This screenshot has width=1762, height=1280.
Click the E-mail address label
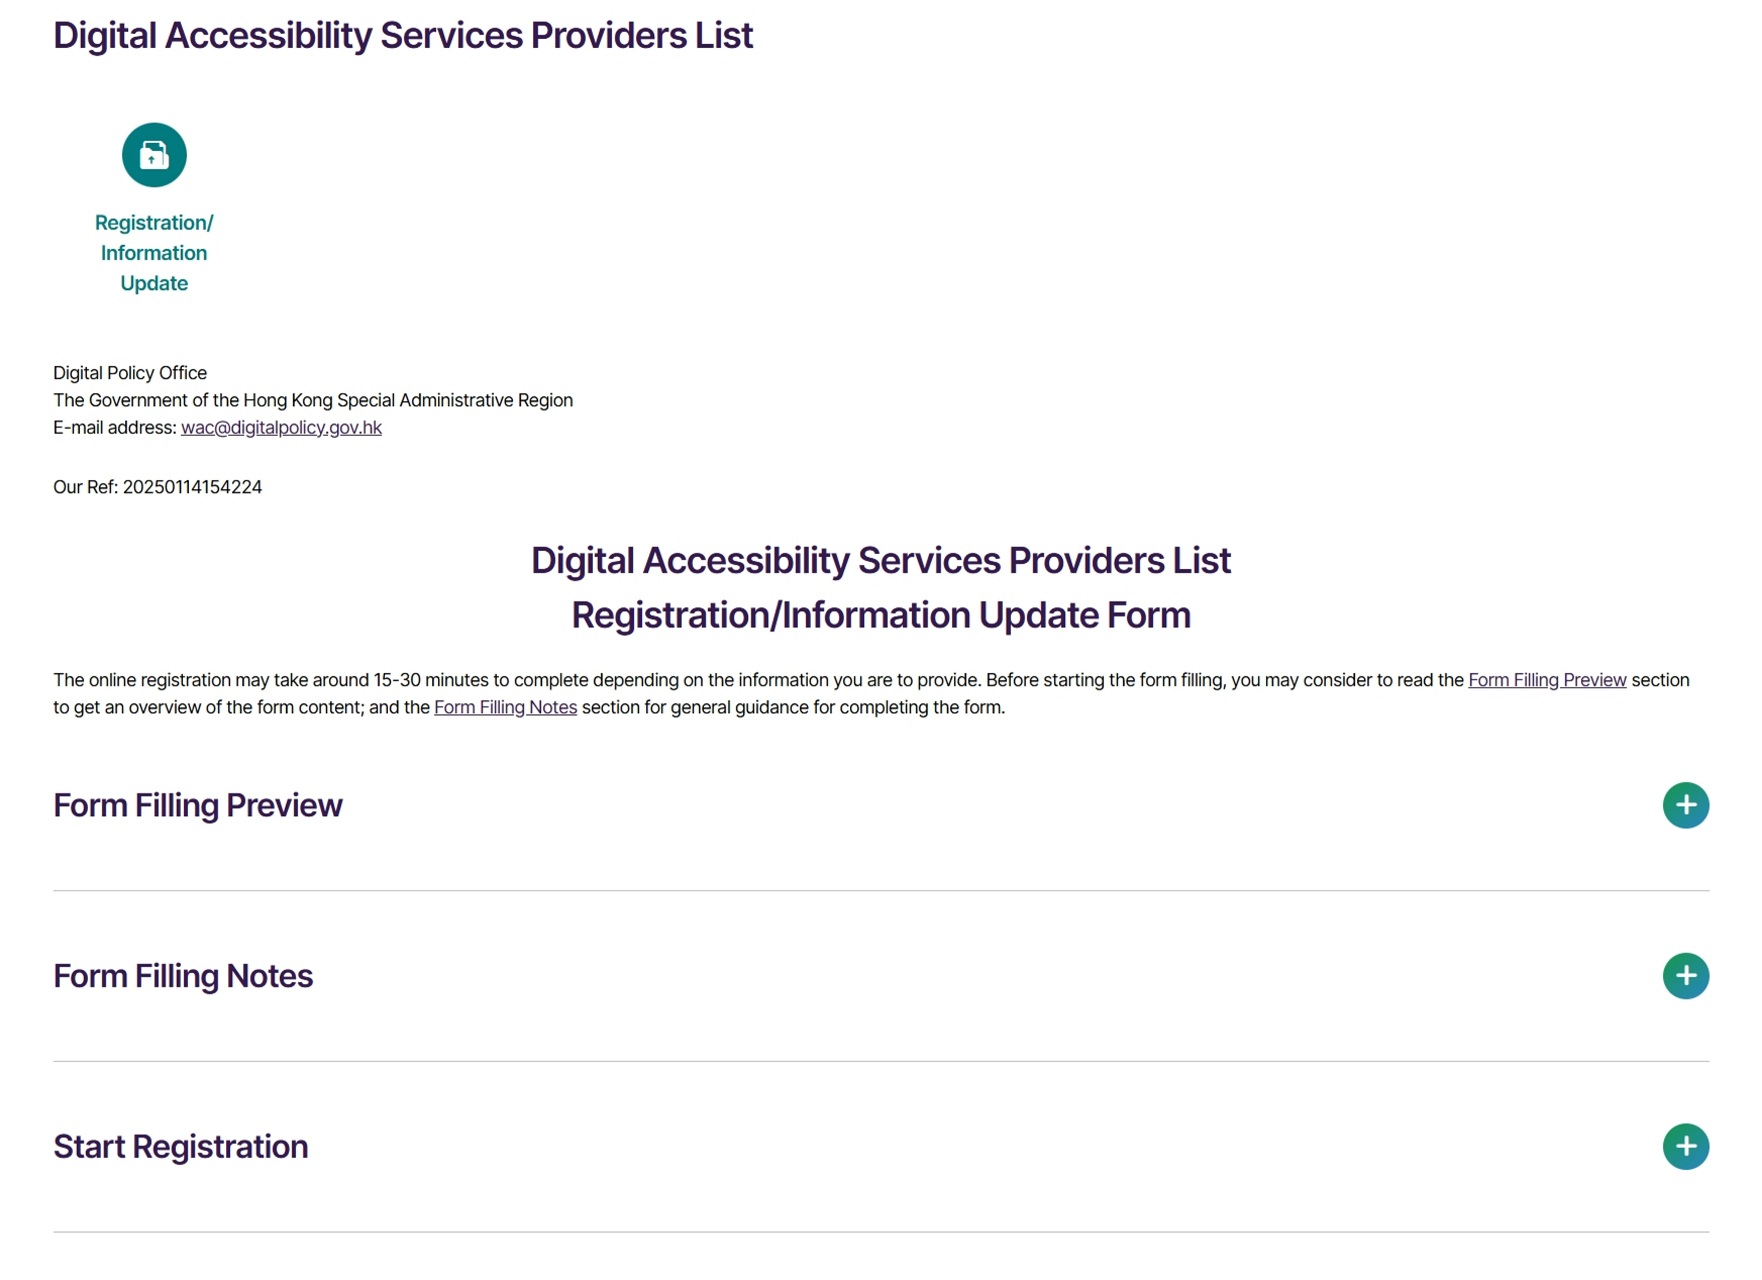[115, 428]
